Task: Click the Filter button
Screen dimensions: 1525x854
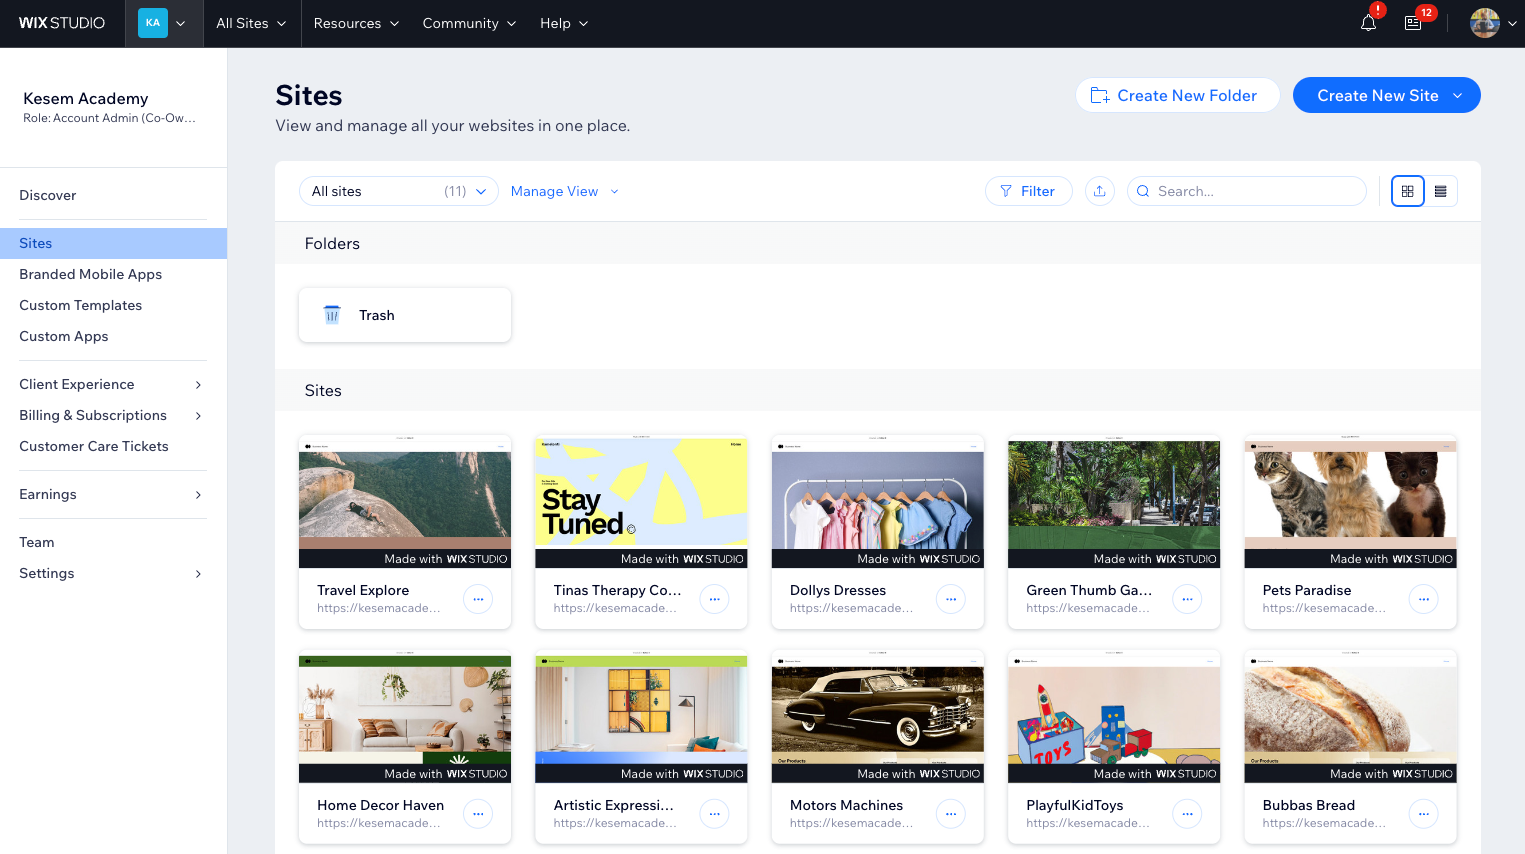Action: pos(1028,191)
